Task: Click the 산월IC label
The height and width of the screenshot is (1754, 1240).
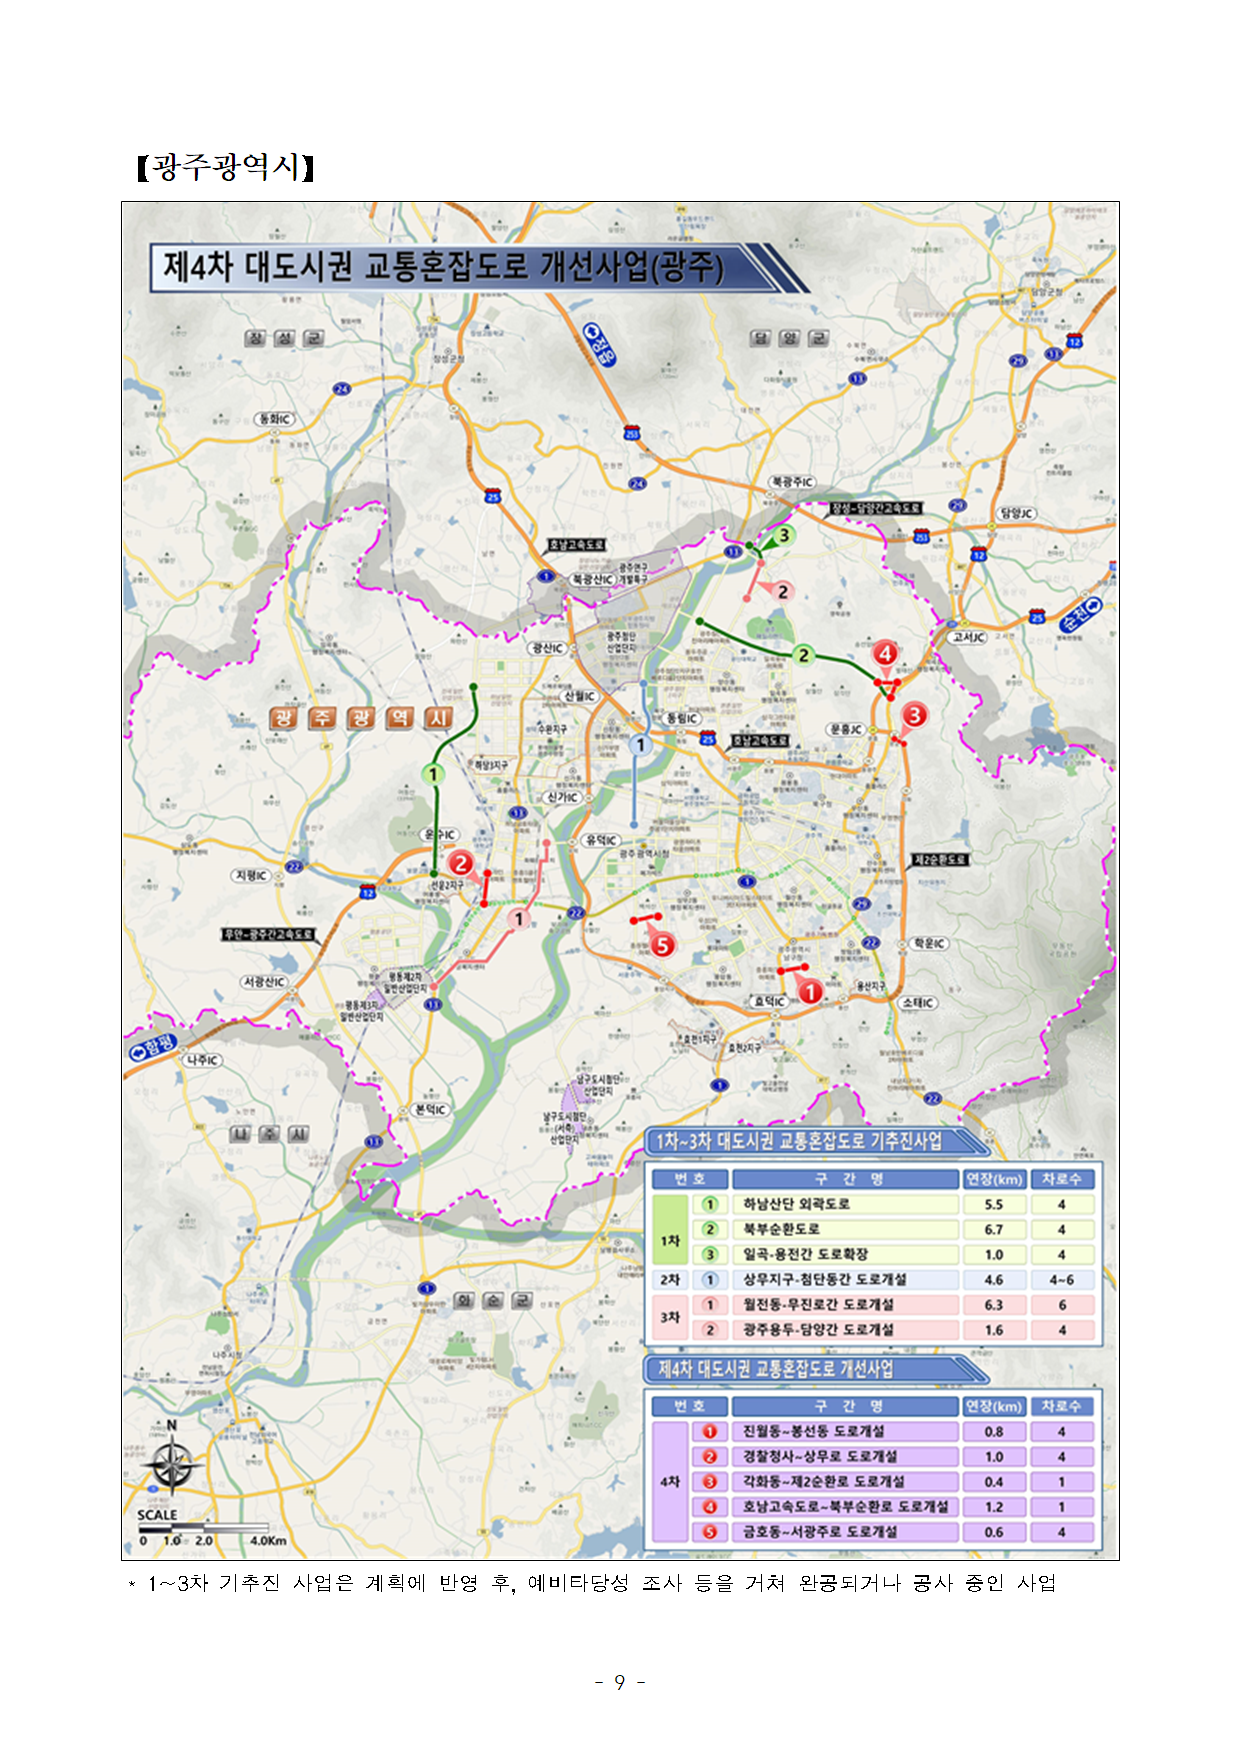Action: (x=580, y=696)
